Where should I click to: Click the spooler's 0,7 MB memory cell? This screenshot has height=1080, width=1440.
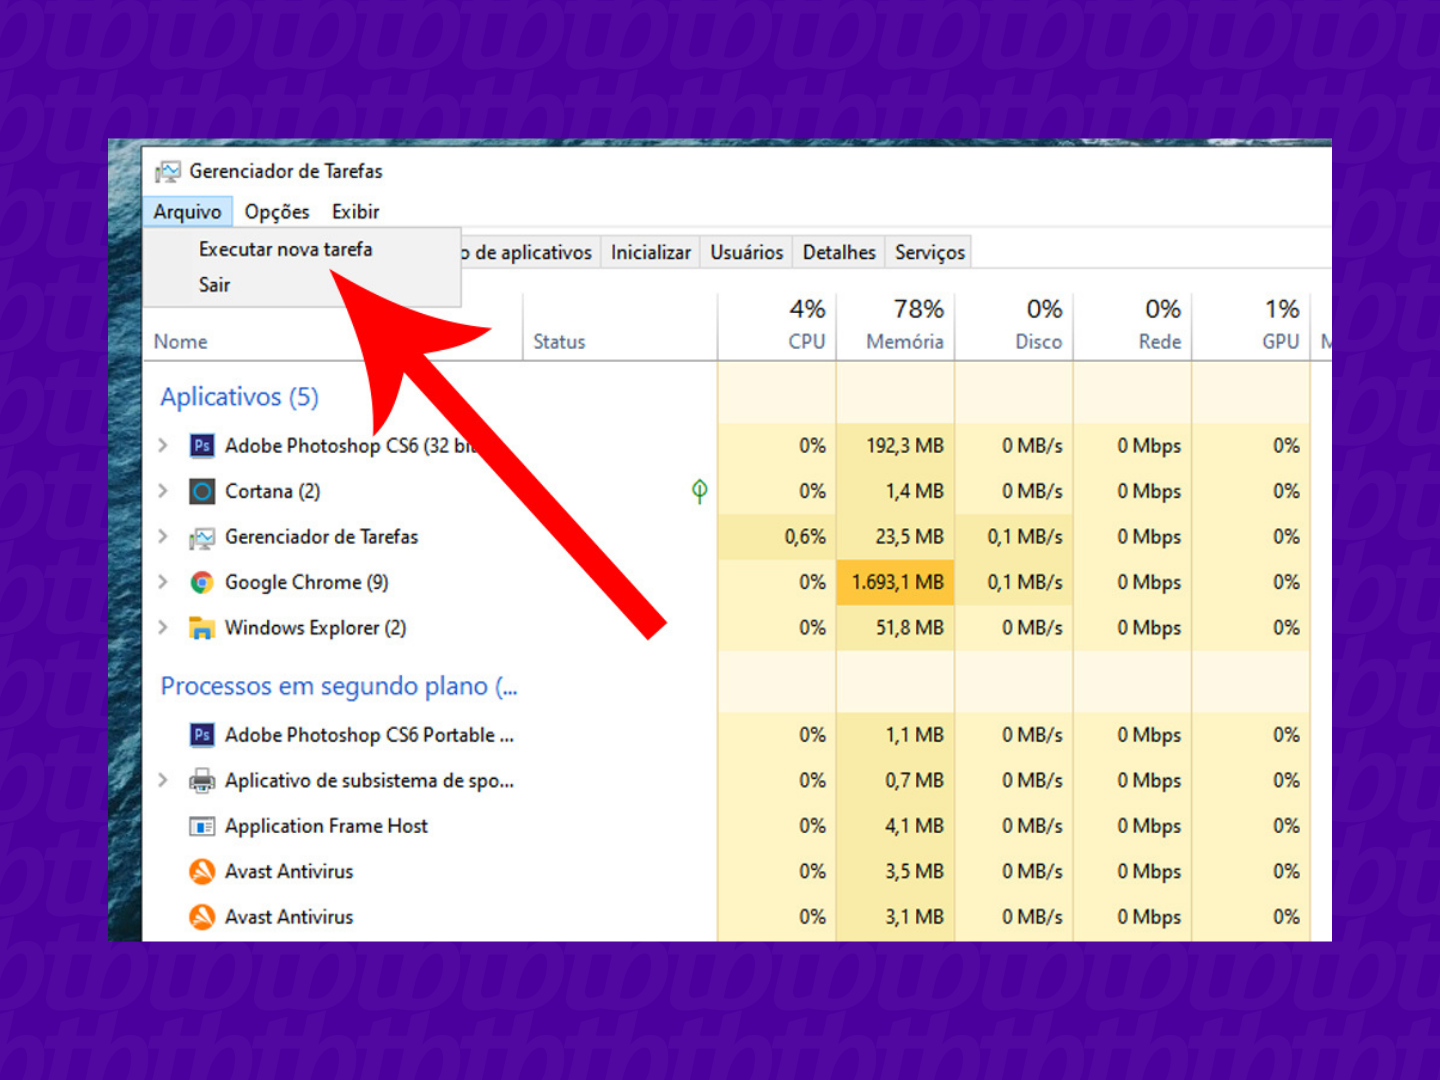pos(896,780)
